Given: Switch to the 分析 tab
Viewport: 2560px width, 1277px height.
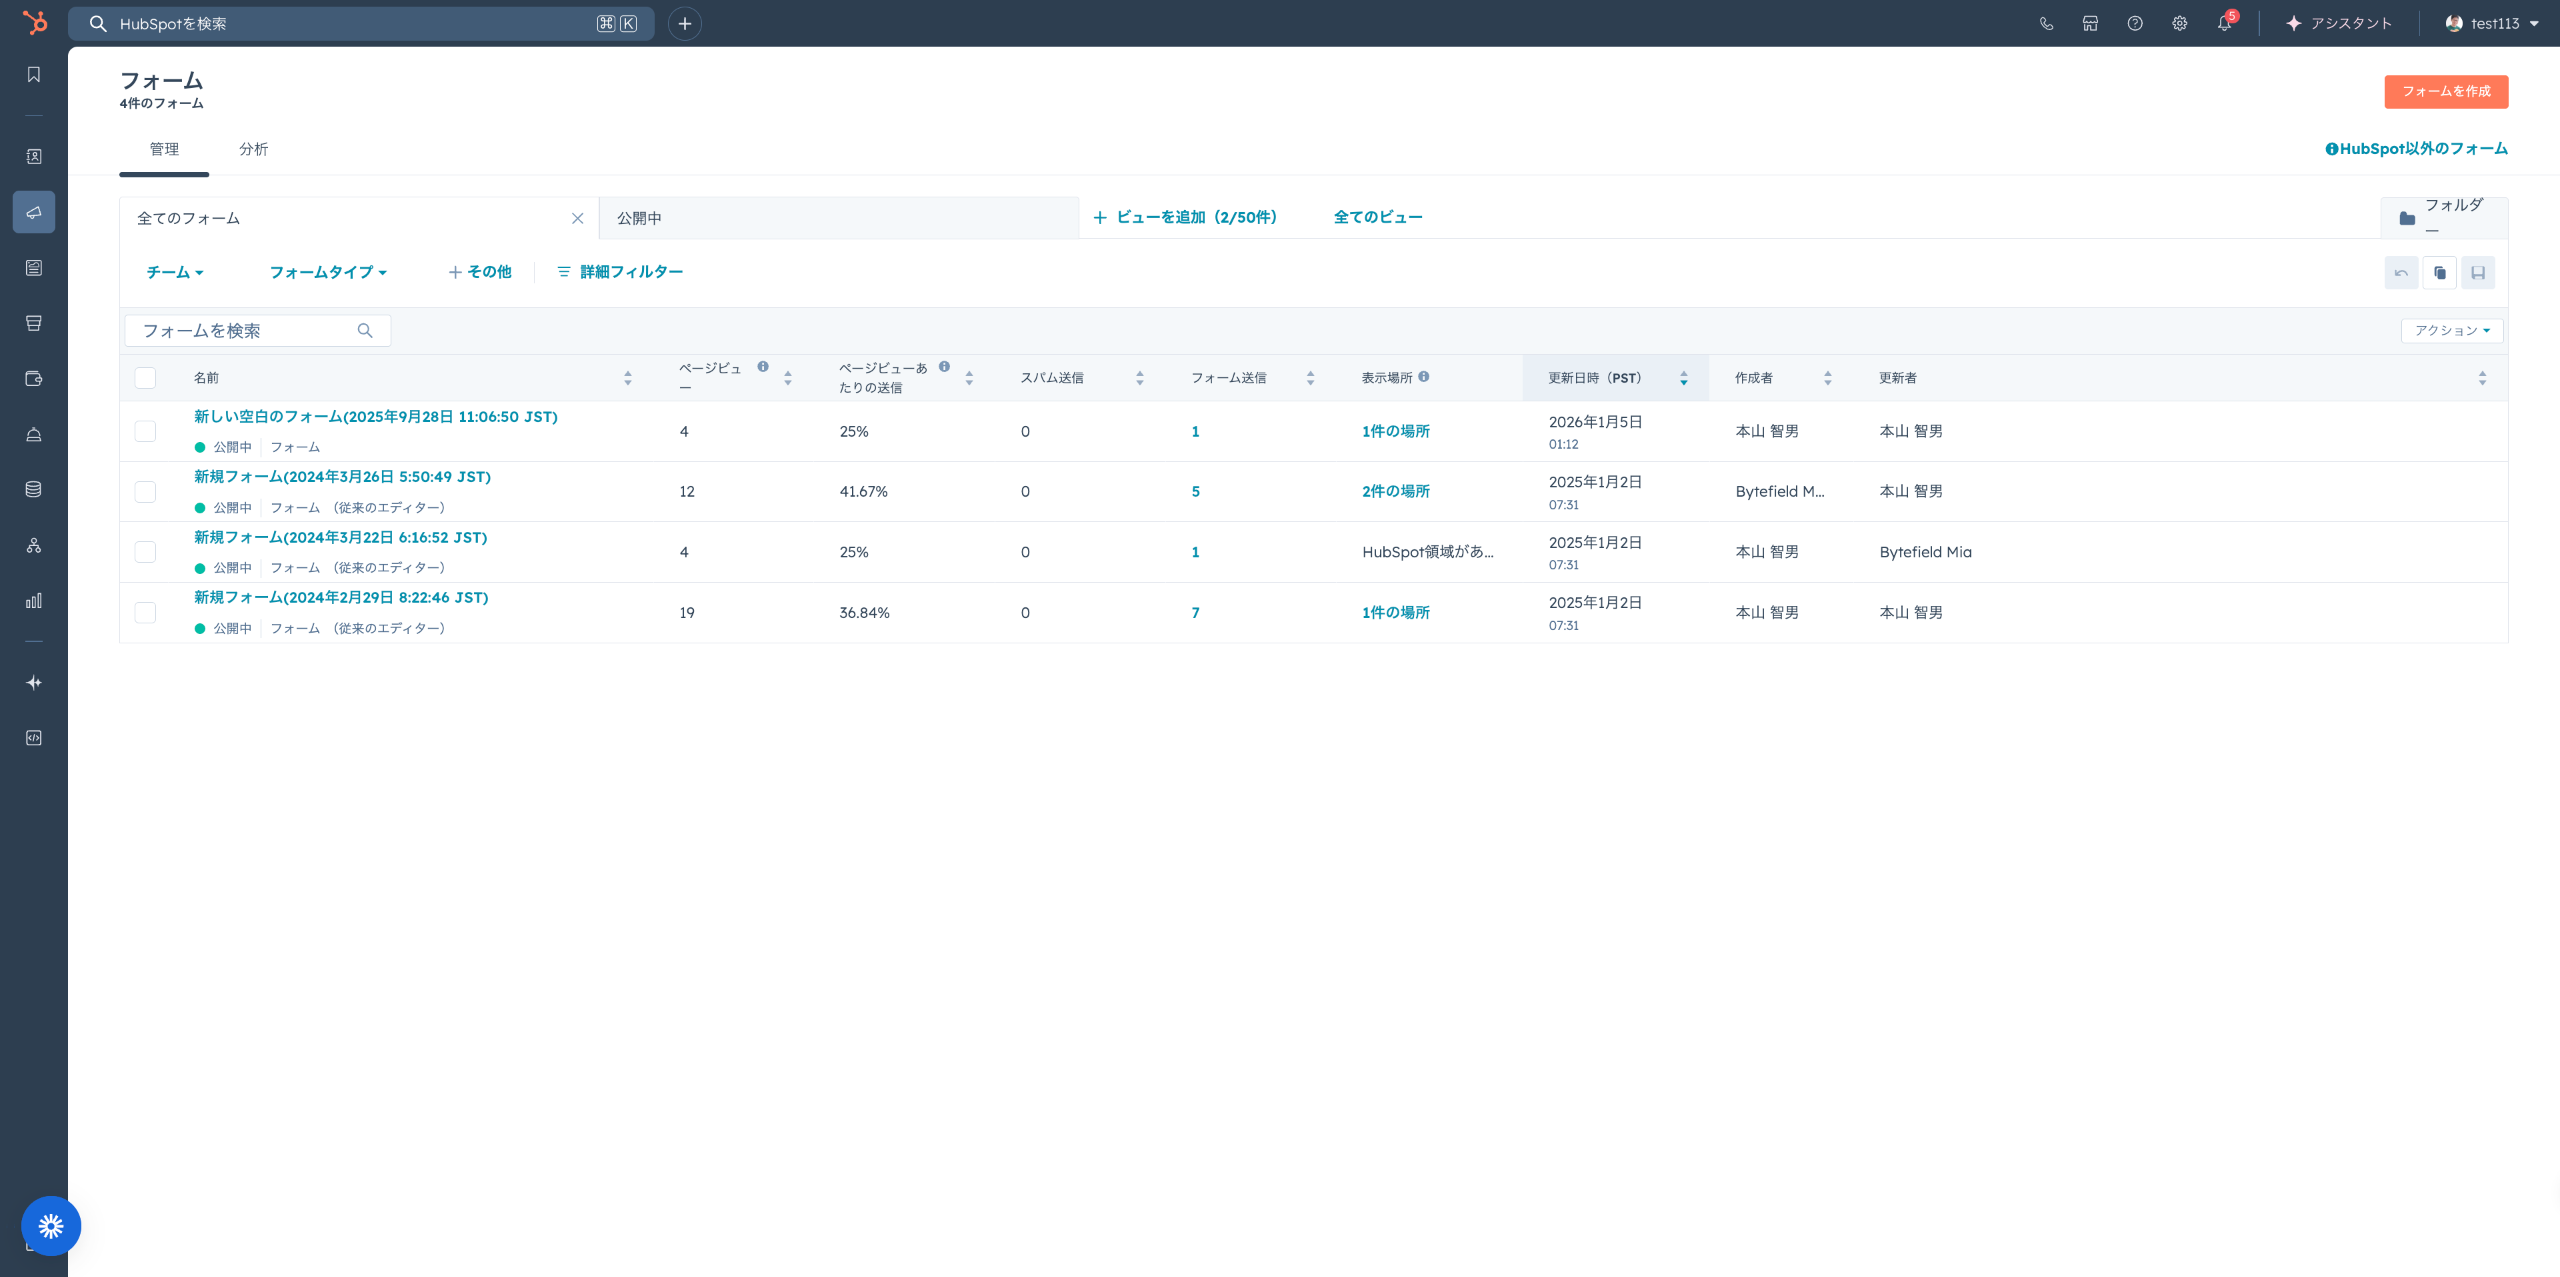Looking at the screenshot, I should (x=253, y=149).
